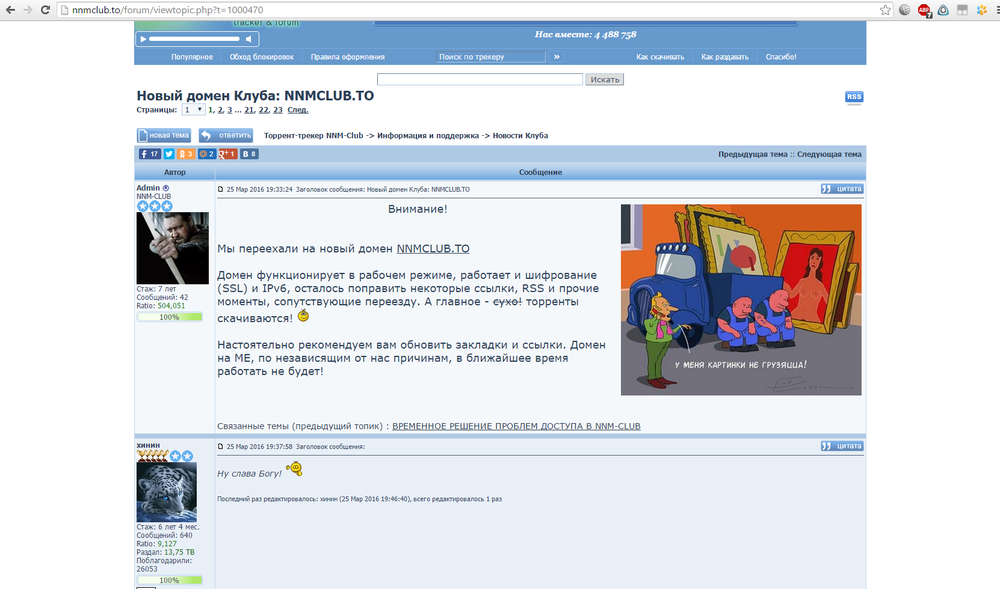Reload the page with the refresh icon
The image size is (1000, 589).
(45, 10)
